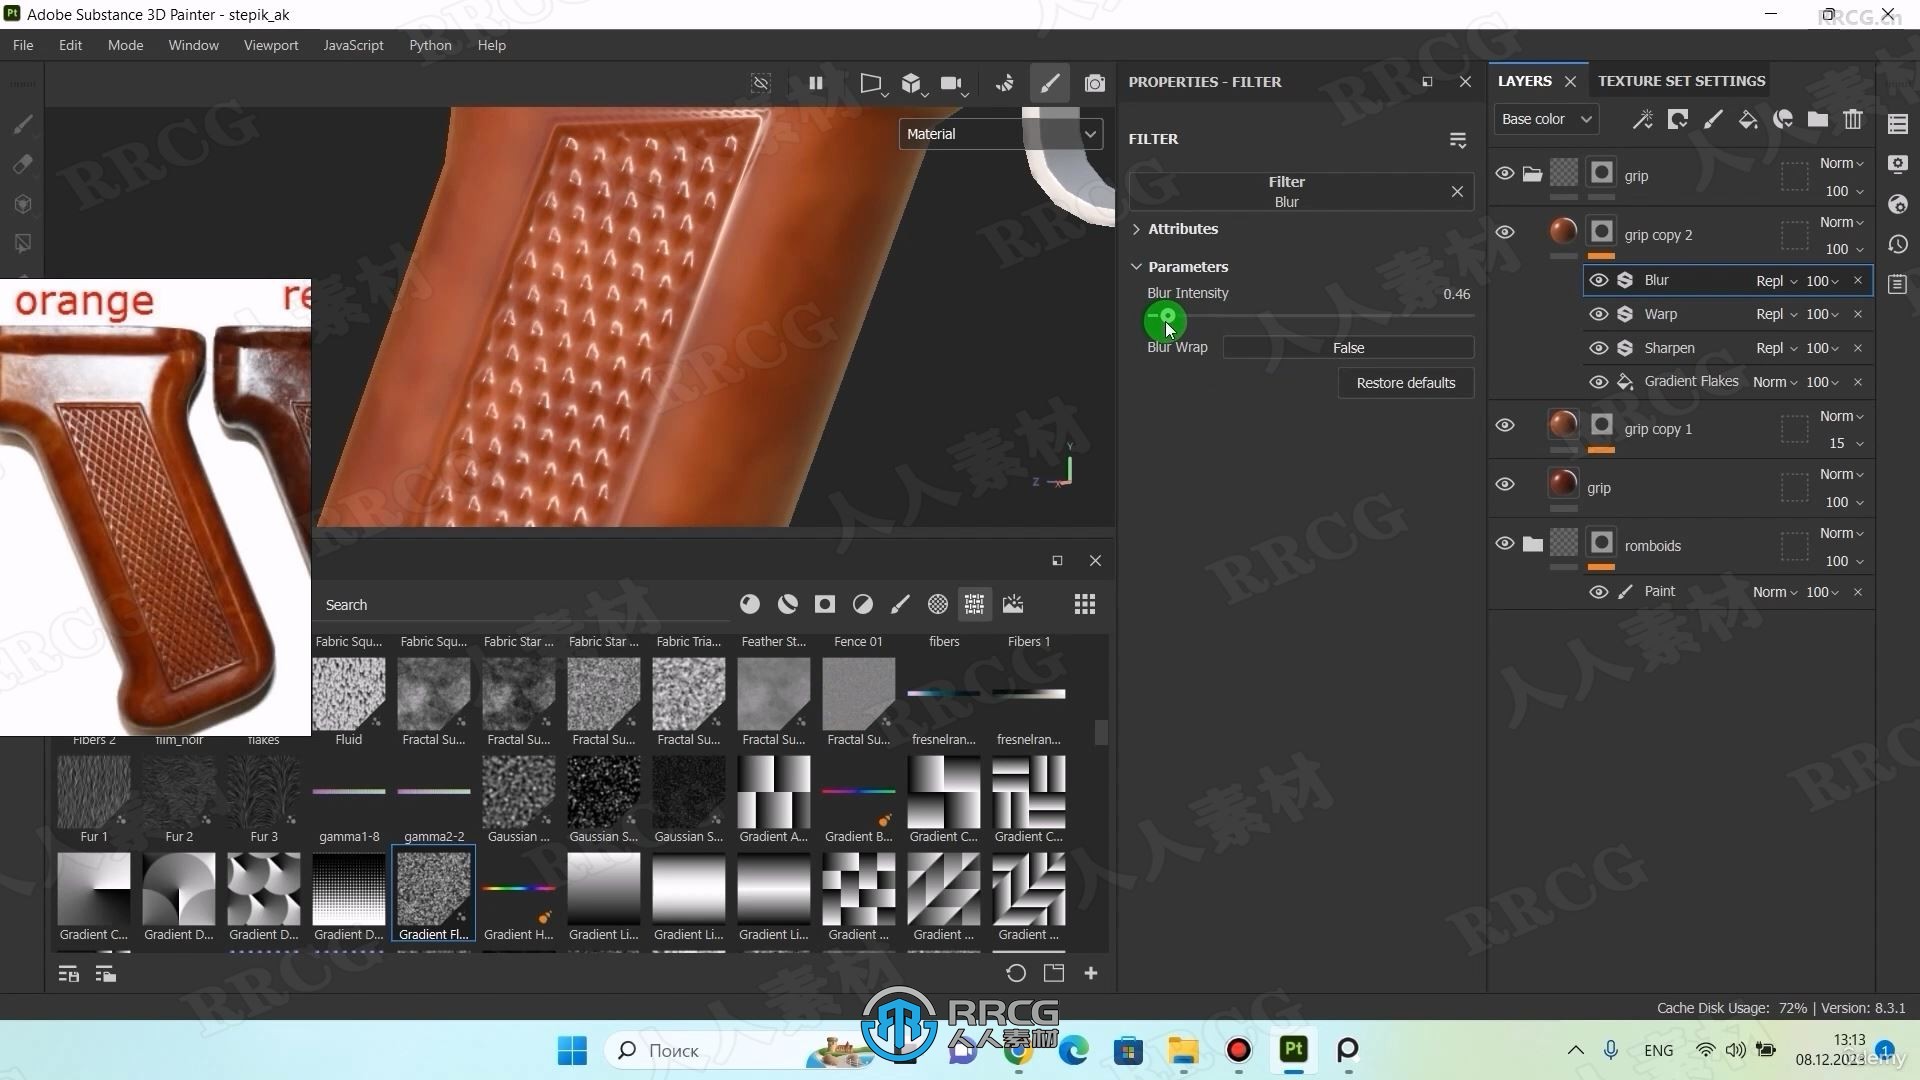Open the File menu
Viewport: 1920px width, 1080px height.
point(22,44)
